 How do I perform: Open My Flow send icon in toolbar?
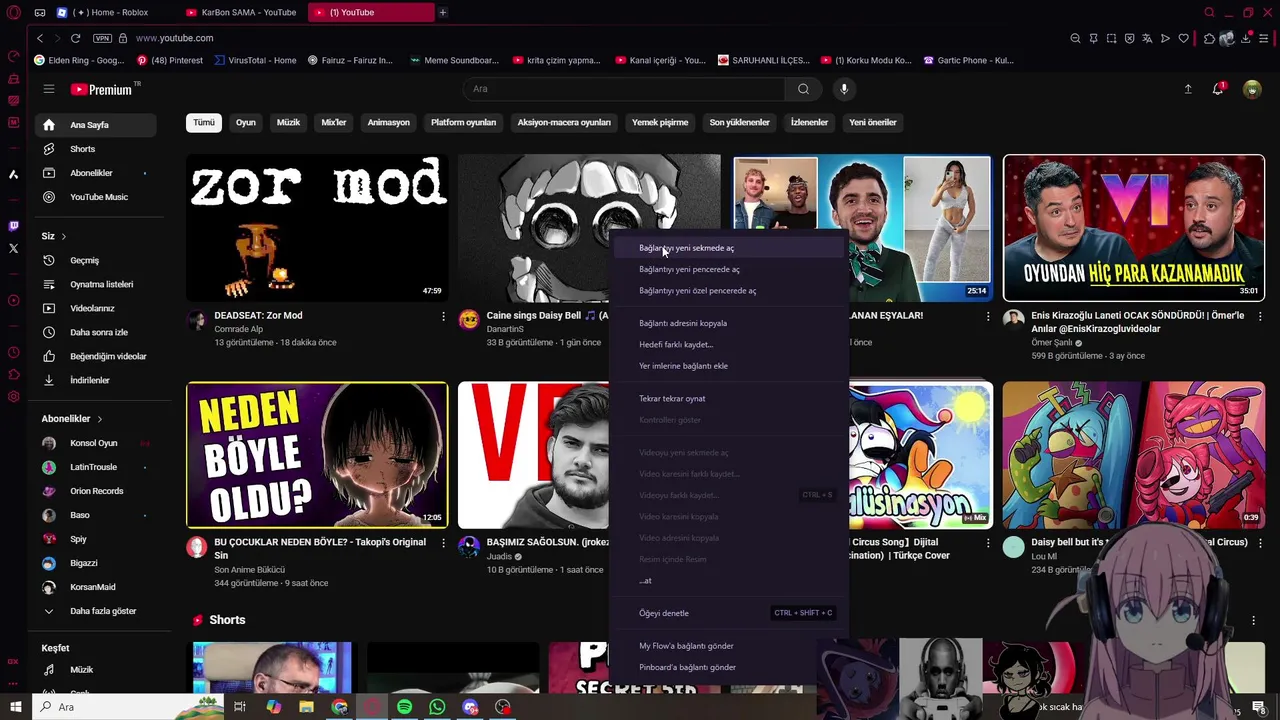tap(1165, 38)
